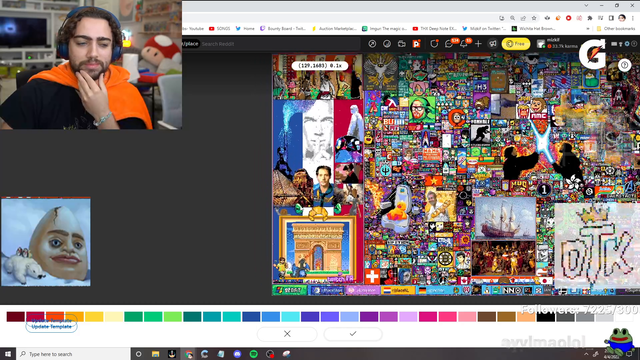The height and width of the screenshot is (360, 640).
Task: Open the Imgur bookmark
Action: (384, 29)
